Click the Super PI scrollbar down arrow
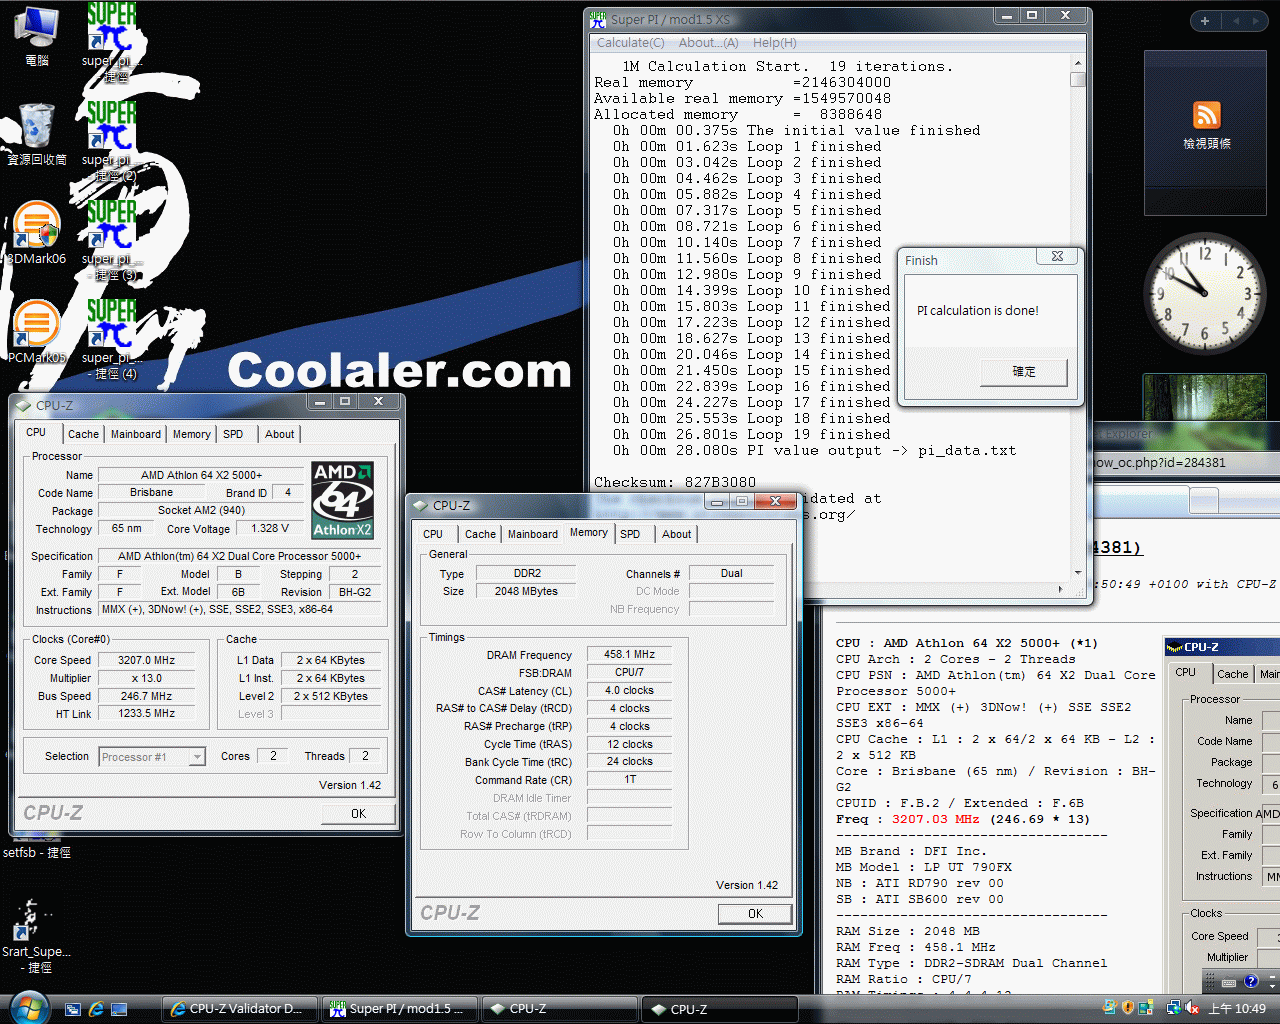 1077,573
